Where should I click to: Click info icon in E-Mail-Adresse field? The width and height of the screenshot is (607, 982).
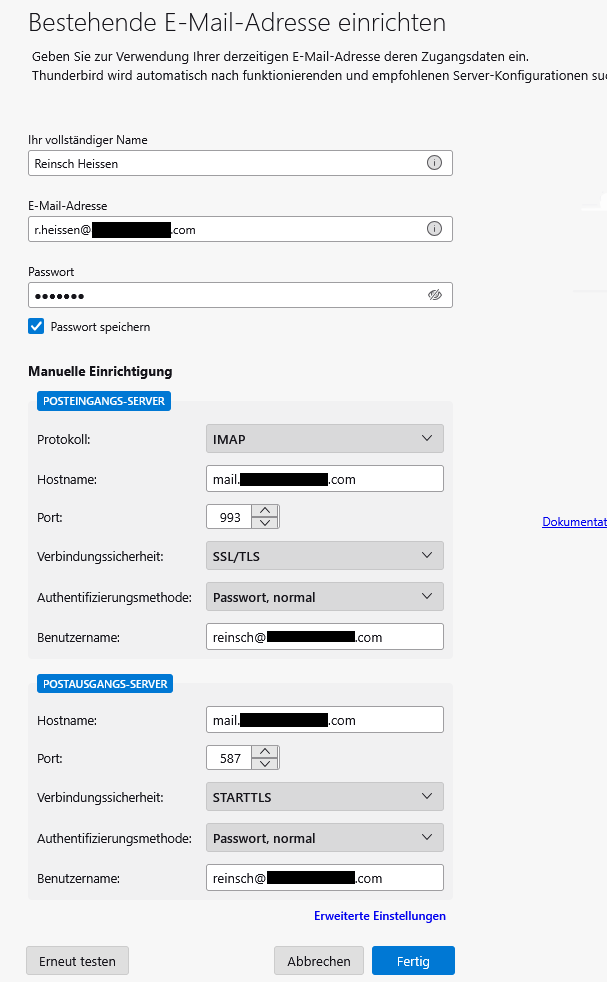(434, 229)
